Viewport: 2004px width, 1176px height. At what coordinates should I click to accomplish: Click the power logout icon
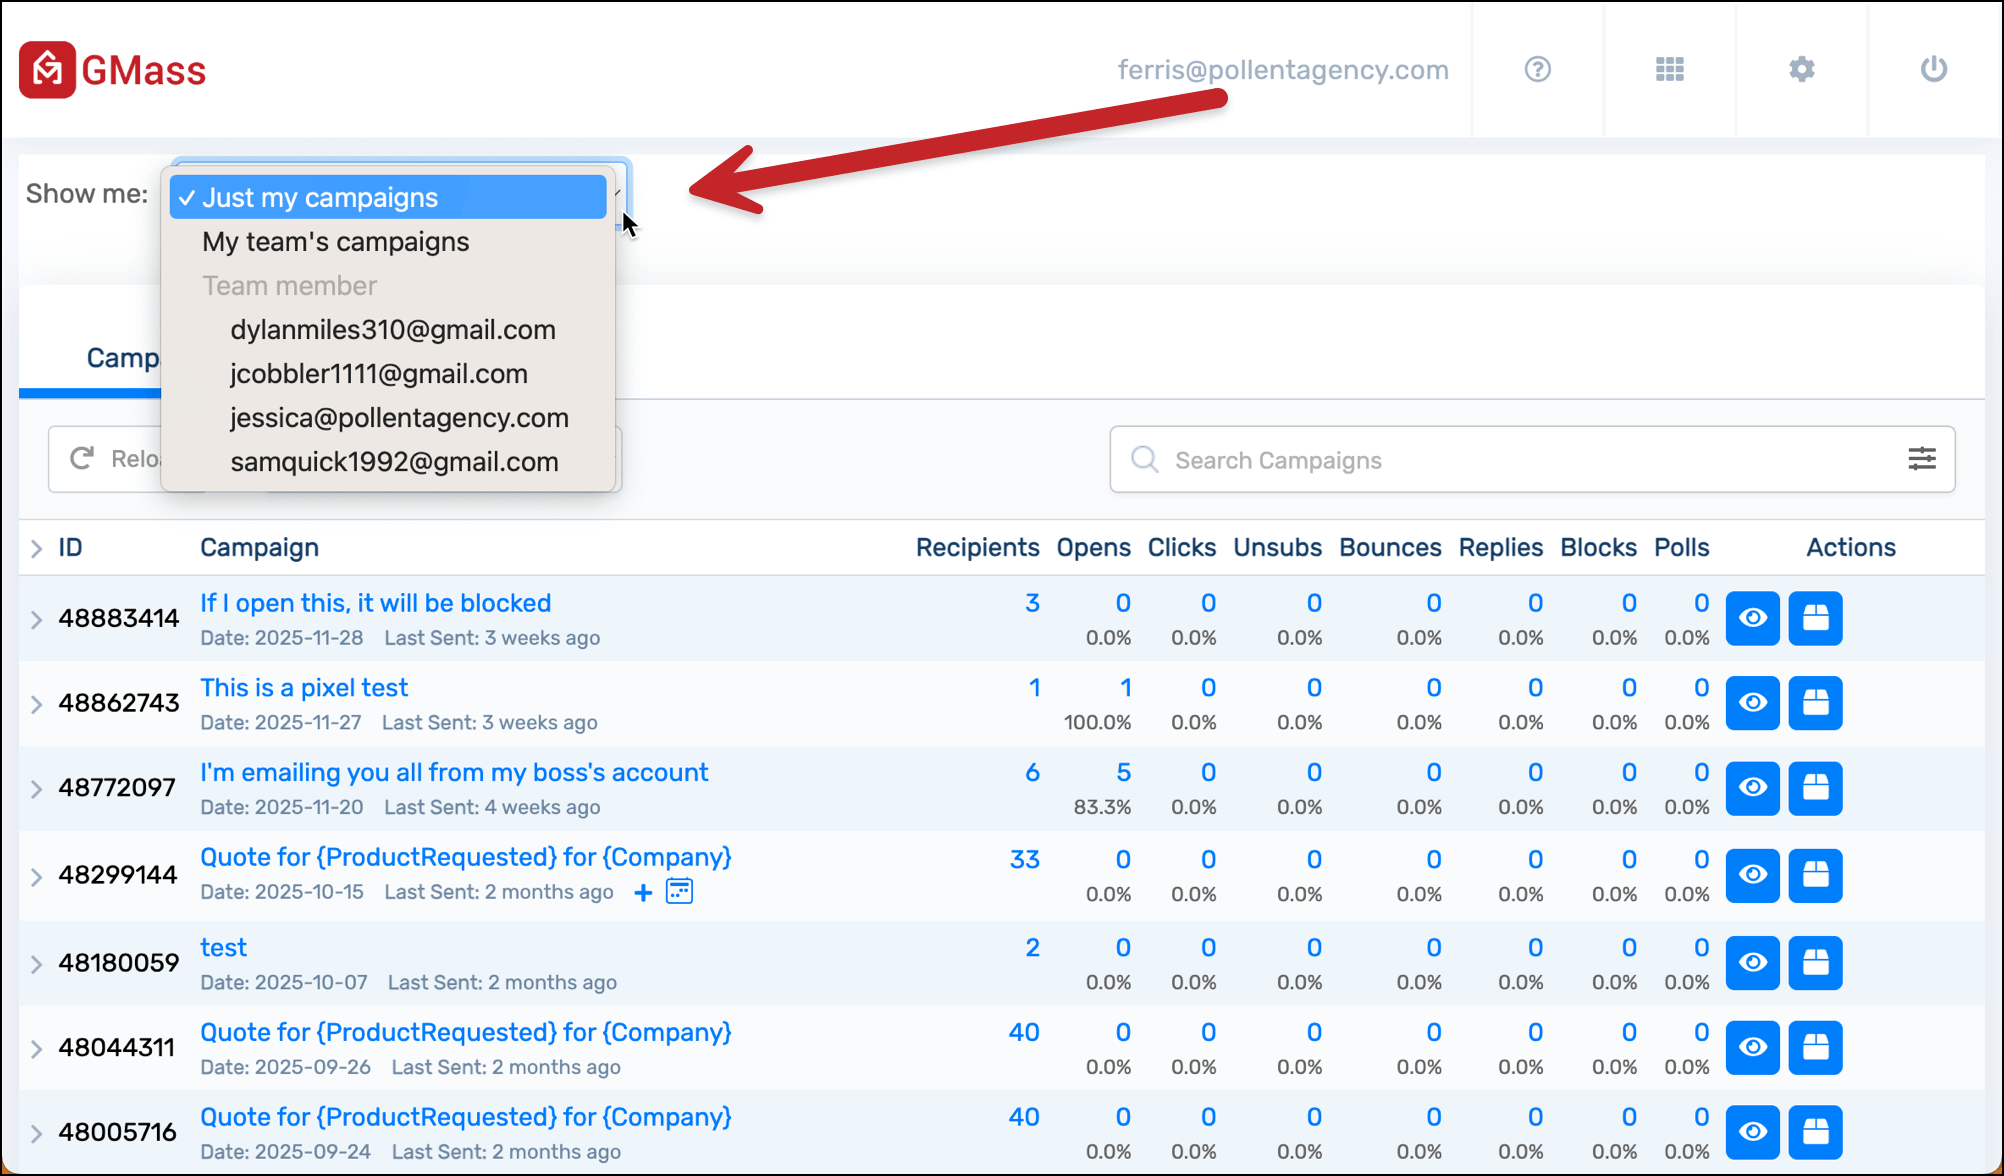coord(1933,69)
